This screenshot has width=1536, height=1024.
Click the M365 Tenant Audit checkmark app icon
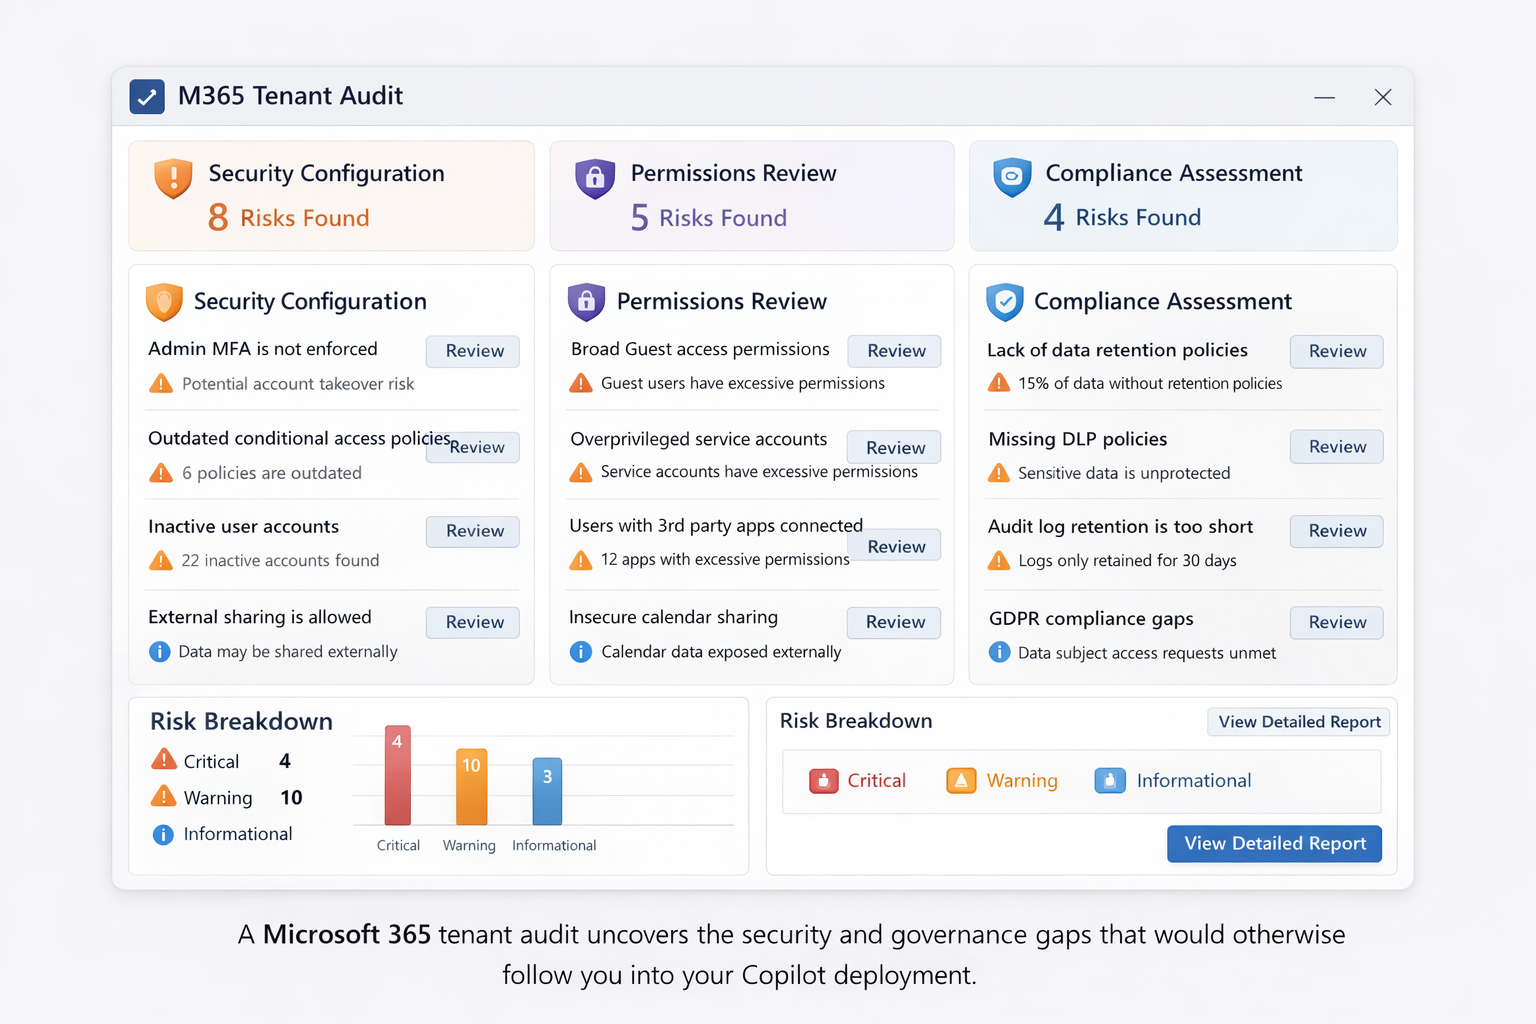click(147, 97)
